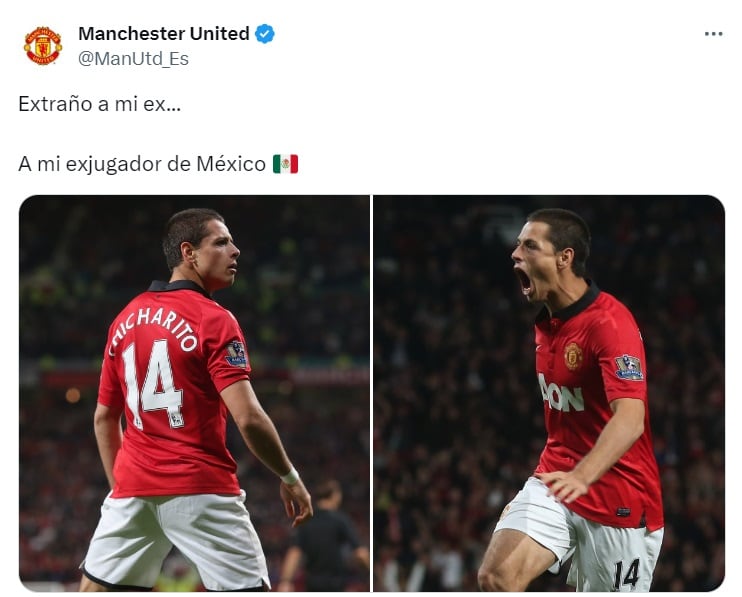
Task: Click the Manchester United crest profile avatar
Action: pyautogui.click(x=43, y=45)
